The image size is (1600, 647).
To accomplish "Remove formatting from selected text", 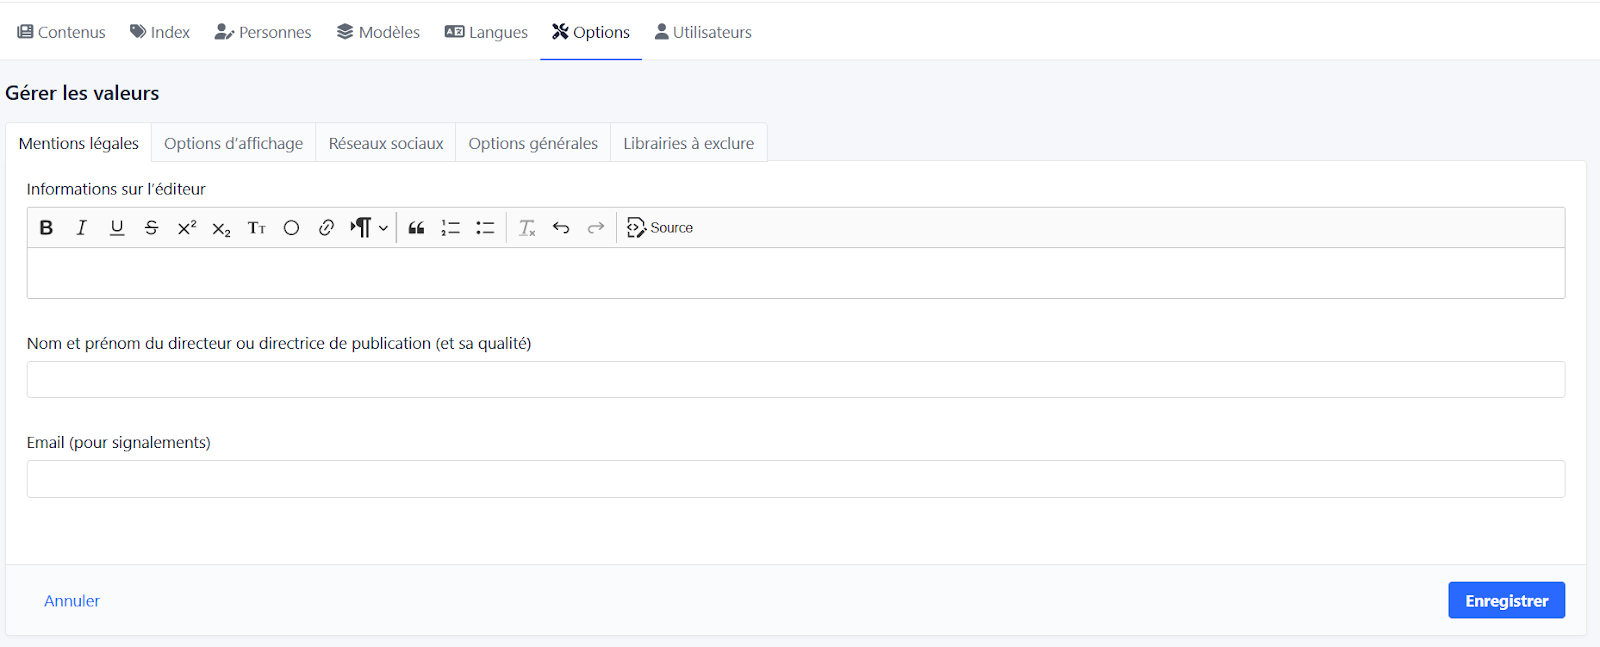I will [x=527, y=228].
